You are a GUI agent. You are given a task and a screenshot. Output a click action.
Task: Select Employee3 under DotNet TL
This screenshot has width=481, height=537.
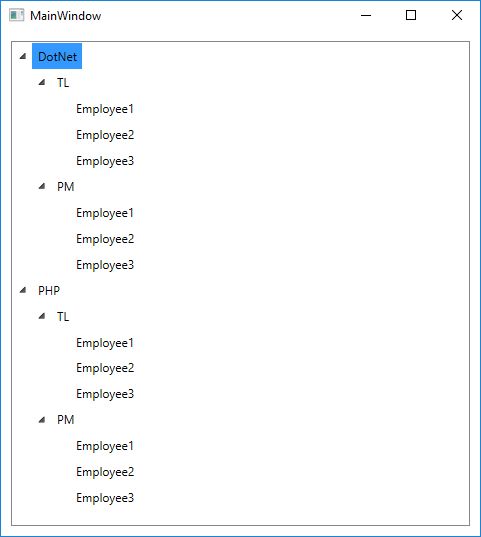click(x=105, y=161)
